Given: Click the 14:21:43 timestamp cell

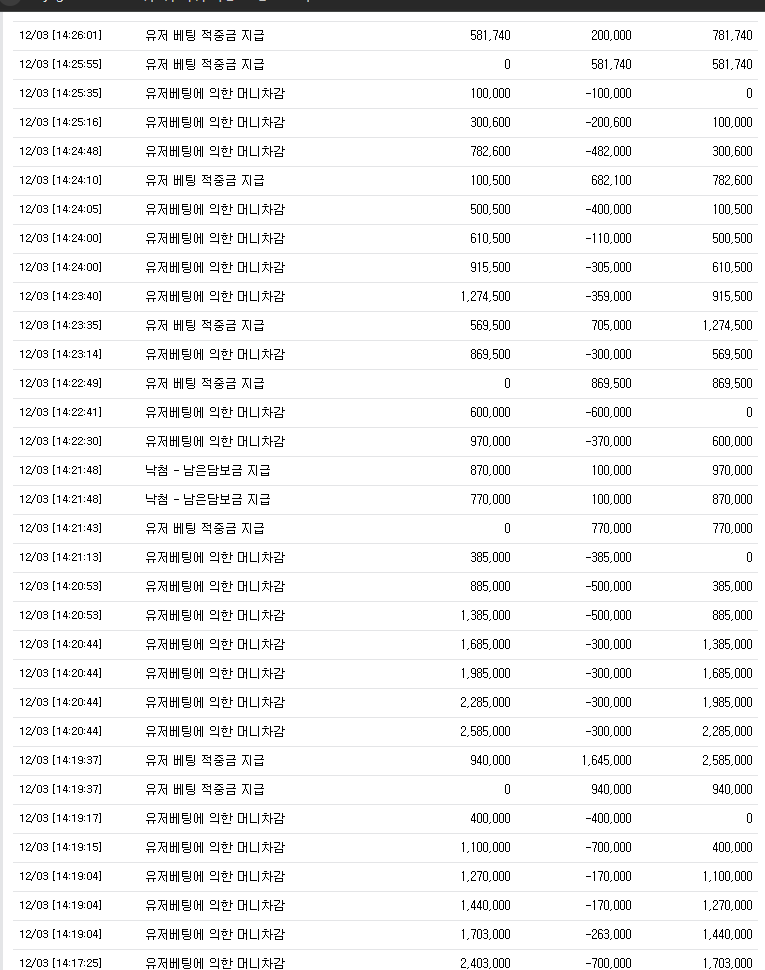Looking at the screenshot, I should 60,528.
